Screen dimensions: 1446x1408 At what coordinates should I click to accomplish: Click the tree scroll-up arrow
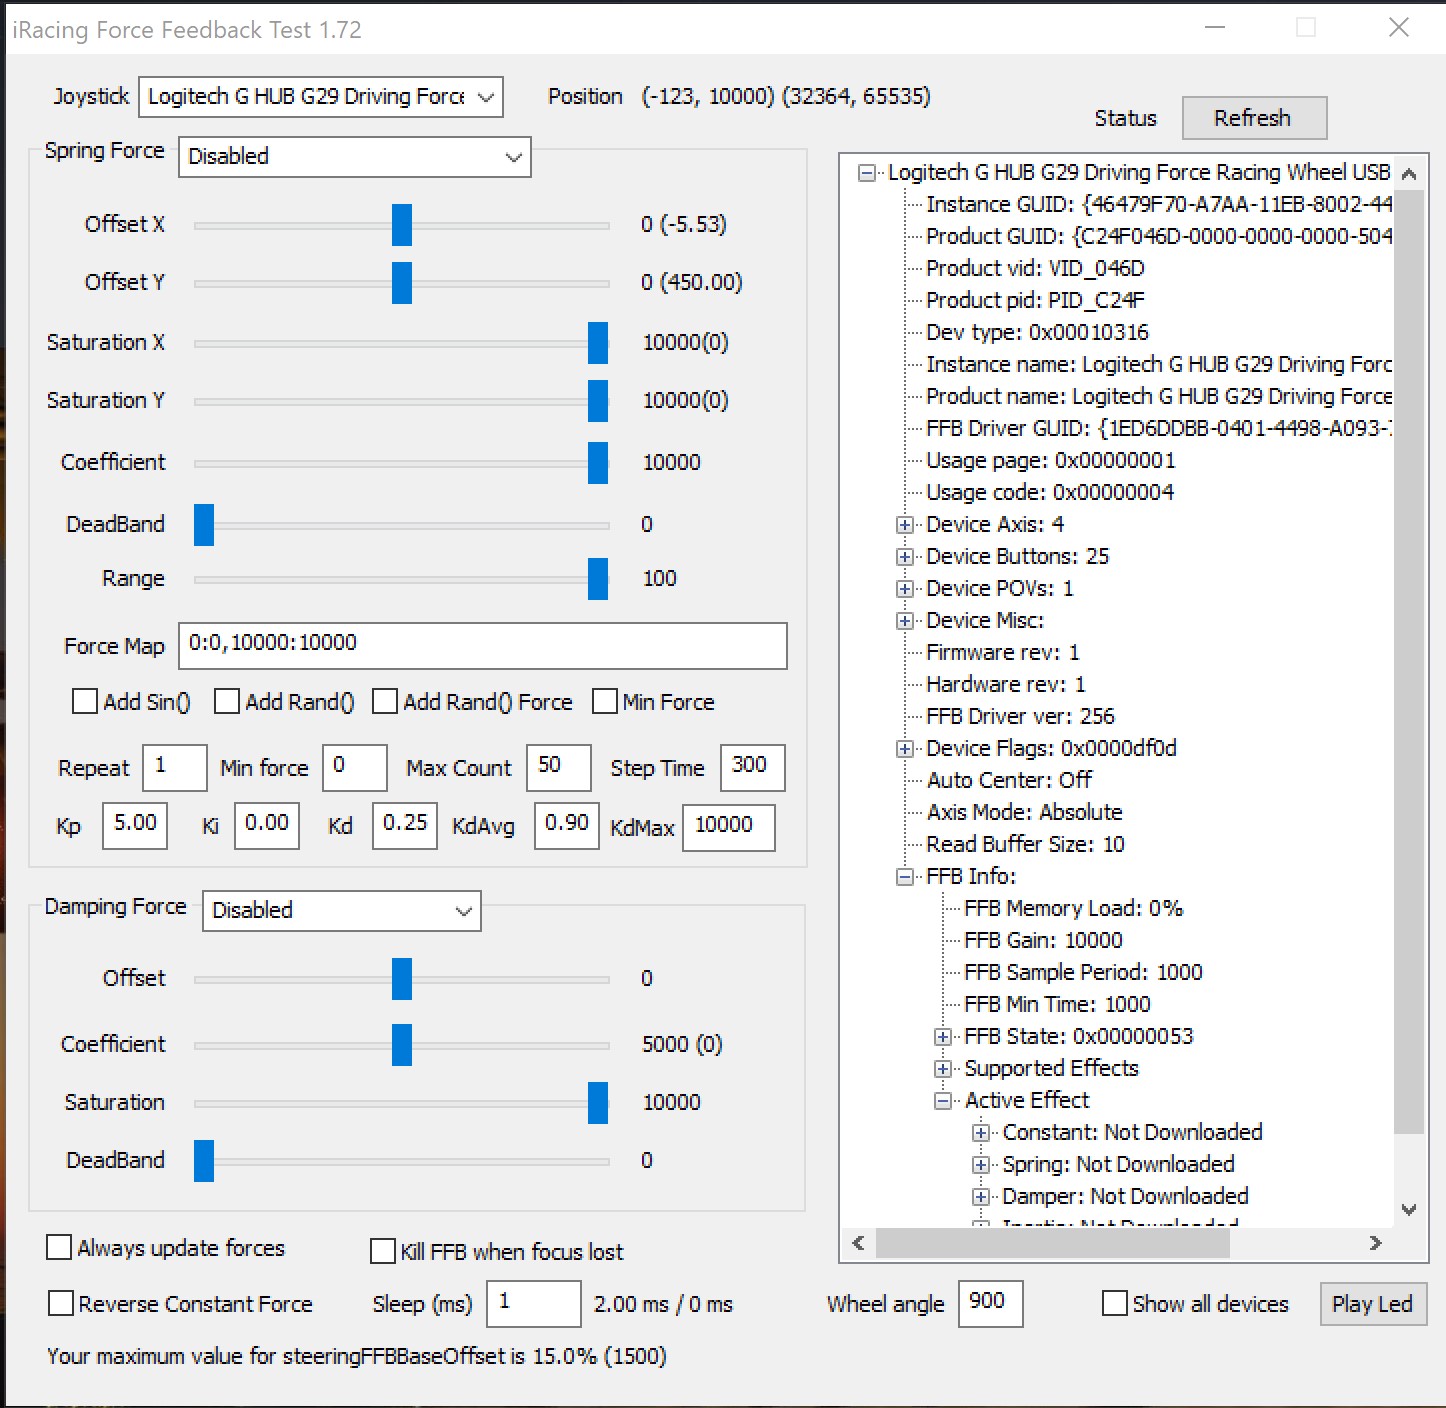pyautogui.click(x=1409, y=174)
